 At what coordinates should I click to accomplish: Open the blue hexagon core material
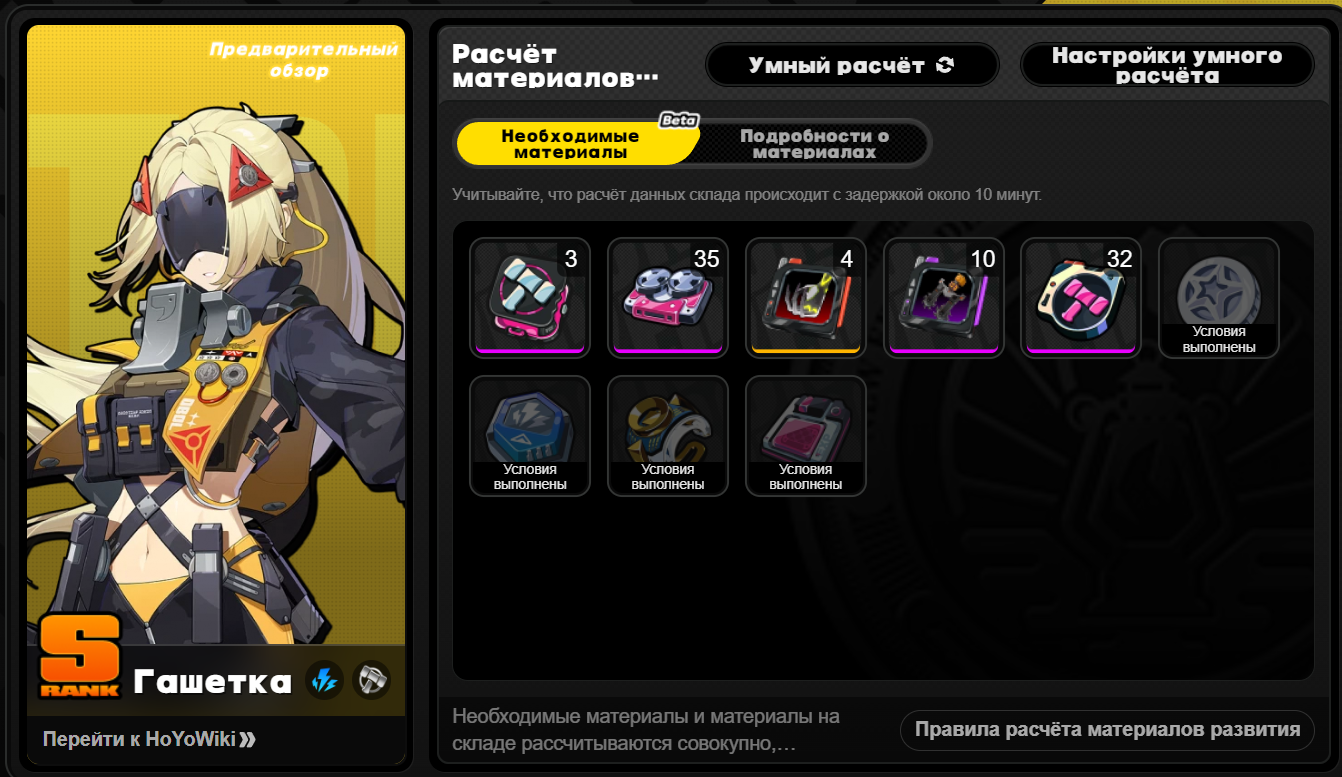click(529, 435)
